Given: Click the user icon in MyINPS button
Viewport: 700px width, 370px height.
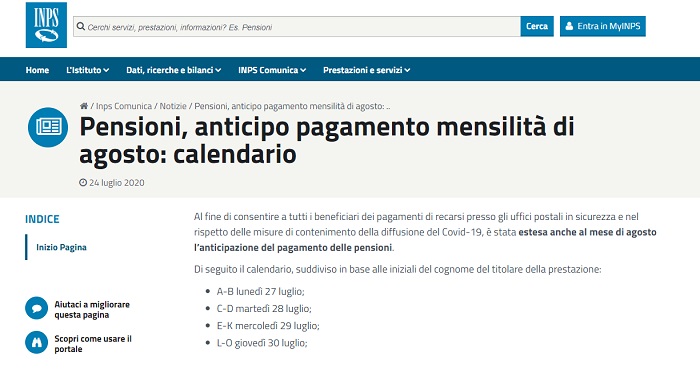Looking at the screenshot, I should click(569, 26).
